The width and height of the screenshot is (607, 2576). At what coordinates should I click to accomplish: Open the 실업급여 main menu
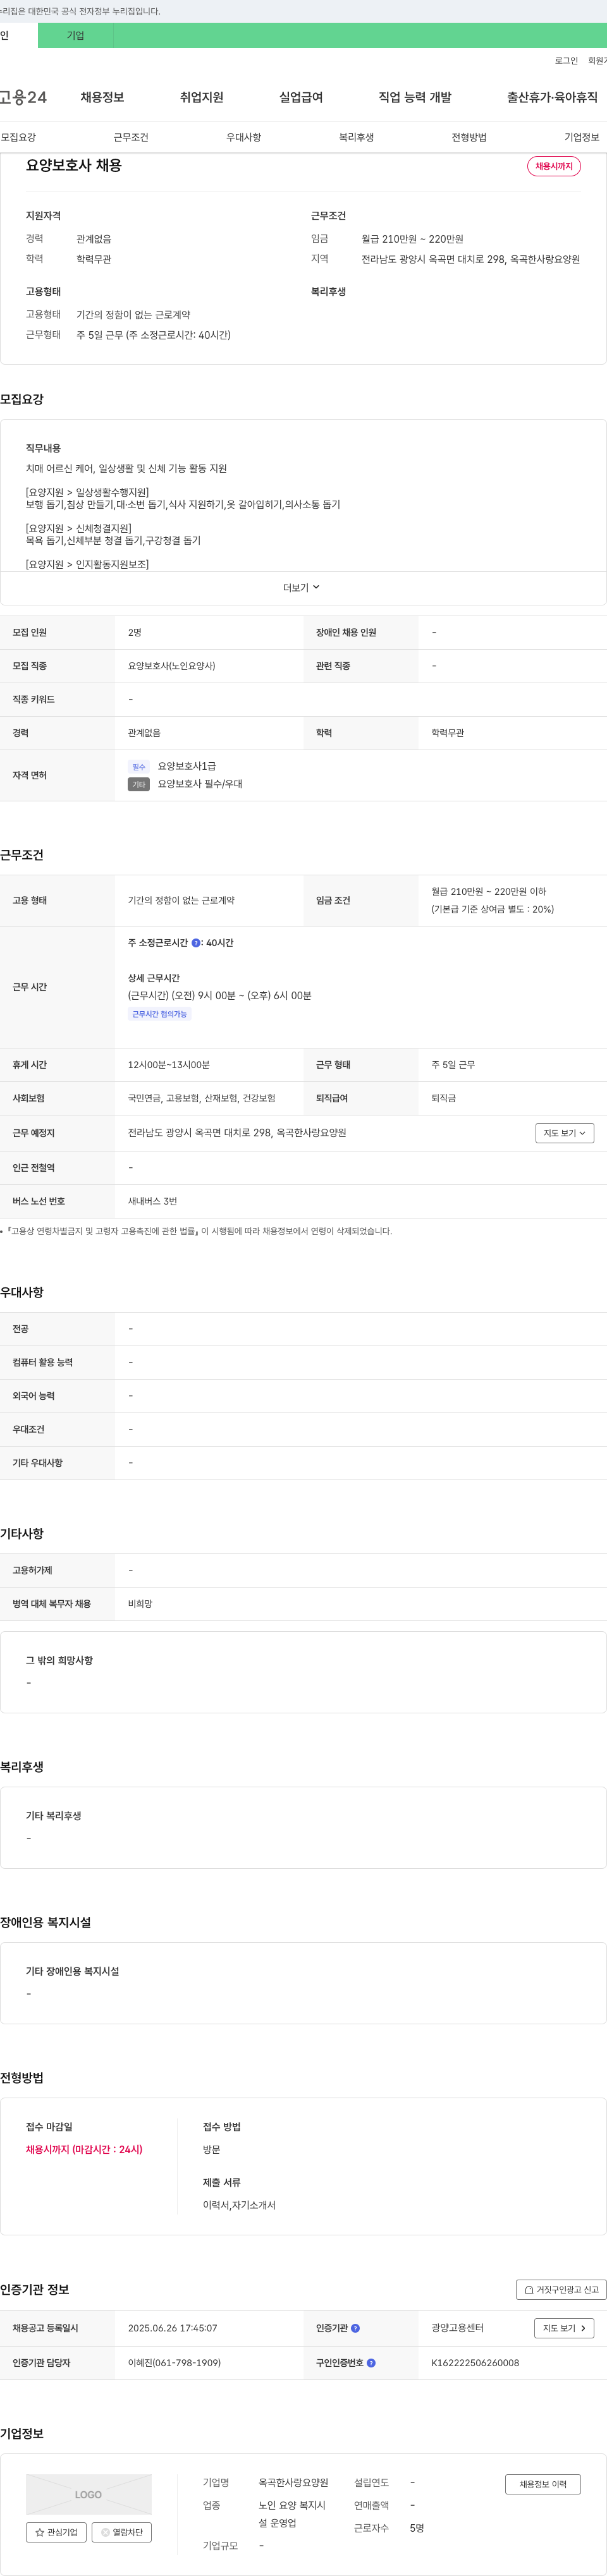[x=301, y=97]
